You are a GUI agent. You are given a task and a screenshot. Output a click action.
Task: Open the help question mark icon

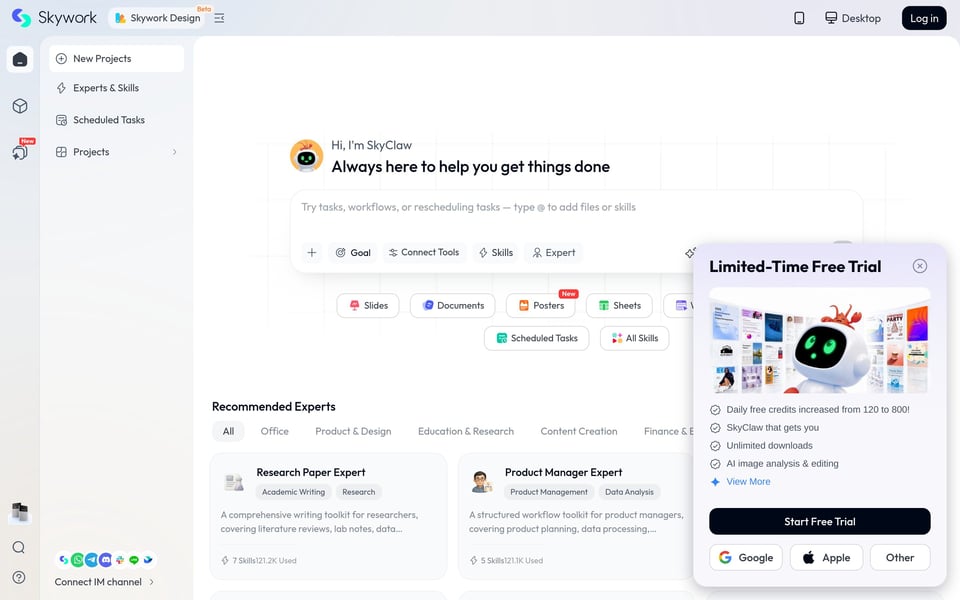pos(19,577)
